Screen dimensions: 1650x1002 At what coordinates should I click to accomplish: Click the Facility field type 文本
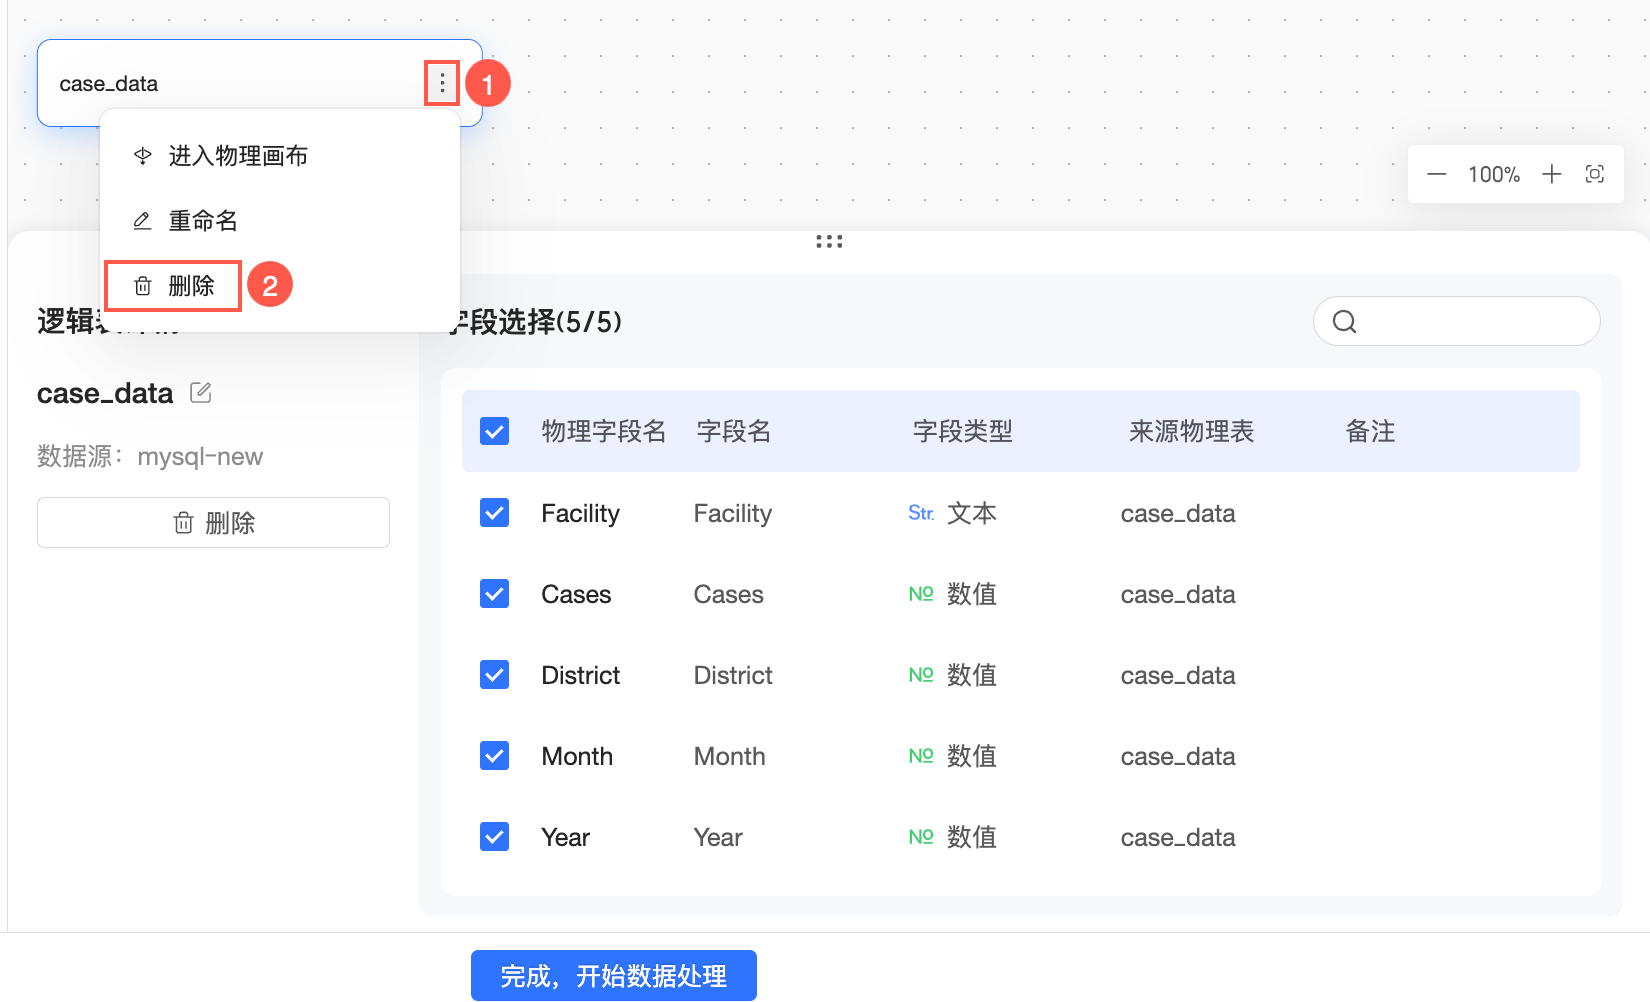[x=952, y=513]
